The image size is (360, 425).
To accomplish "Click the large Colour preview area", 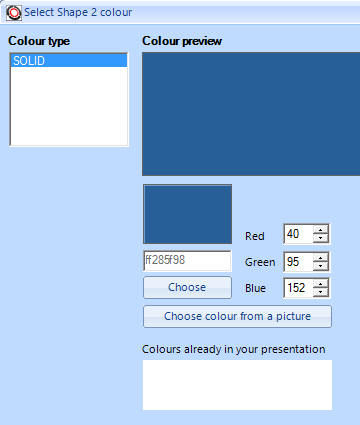I will [251, 114].
